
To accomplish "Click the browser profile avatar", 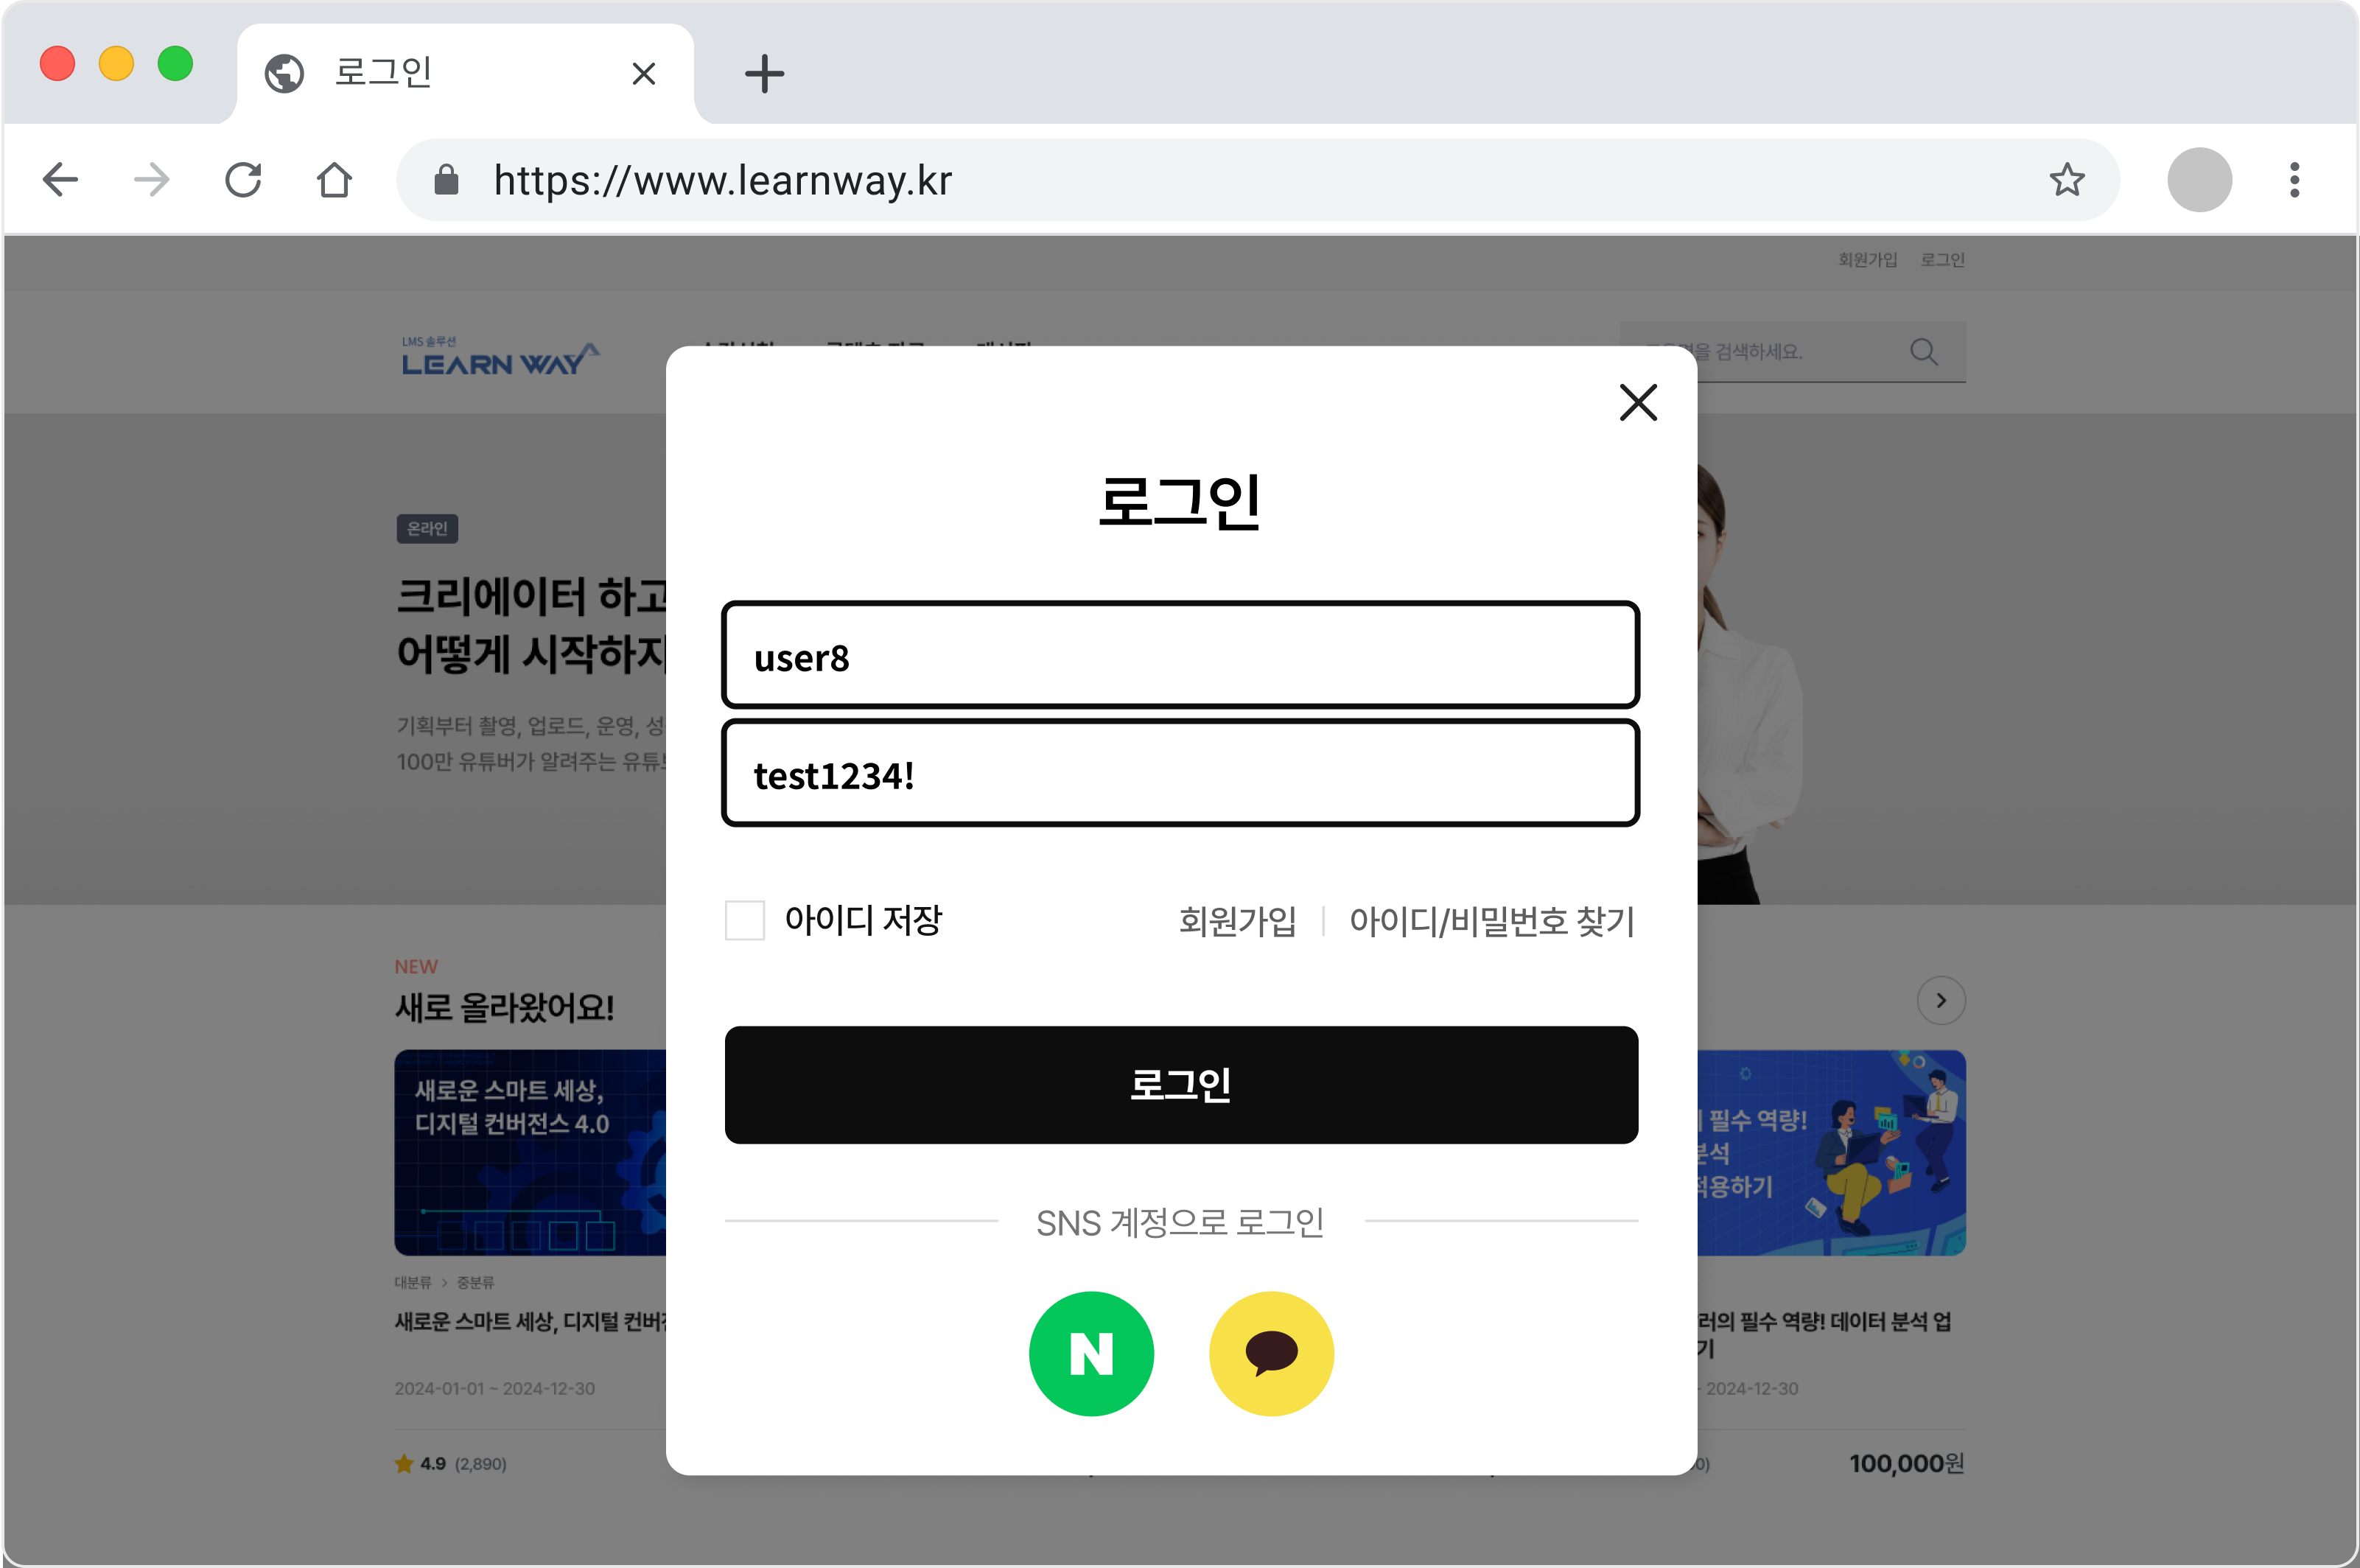I will (x=2199, y=180).
